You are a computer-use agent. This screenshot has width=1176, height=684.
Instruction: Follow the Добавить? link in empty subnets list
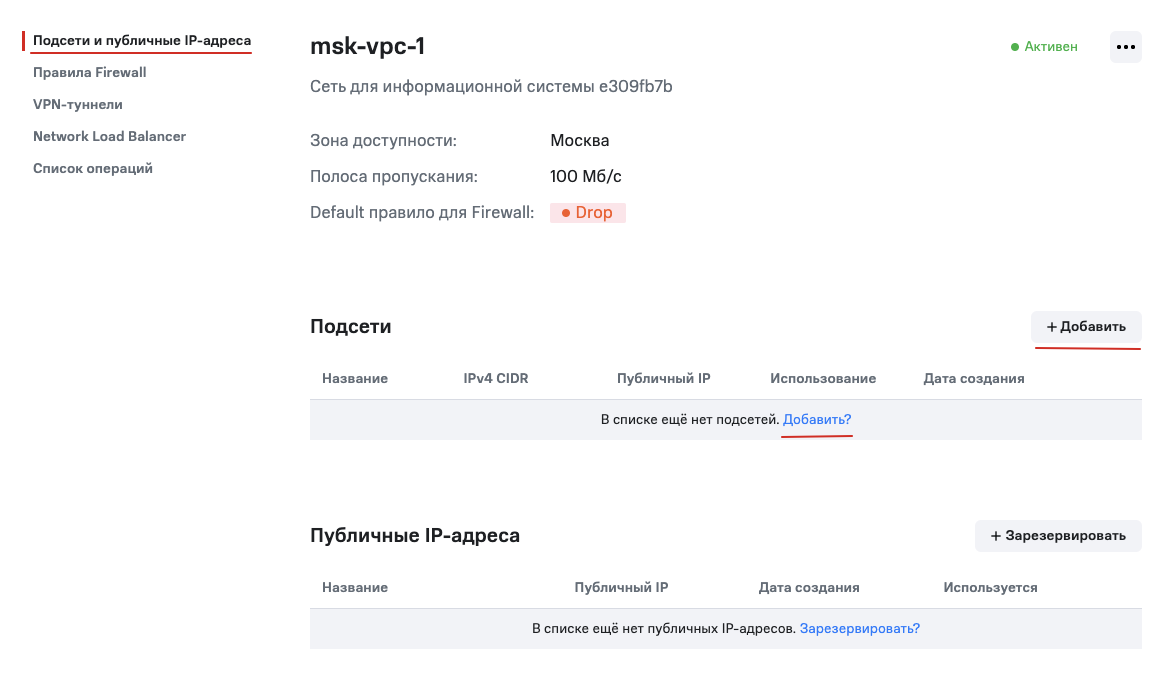[x=817, y=420]
